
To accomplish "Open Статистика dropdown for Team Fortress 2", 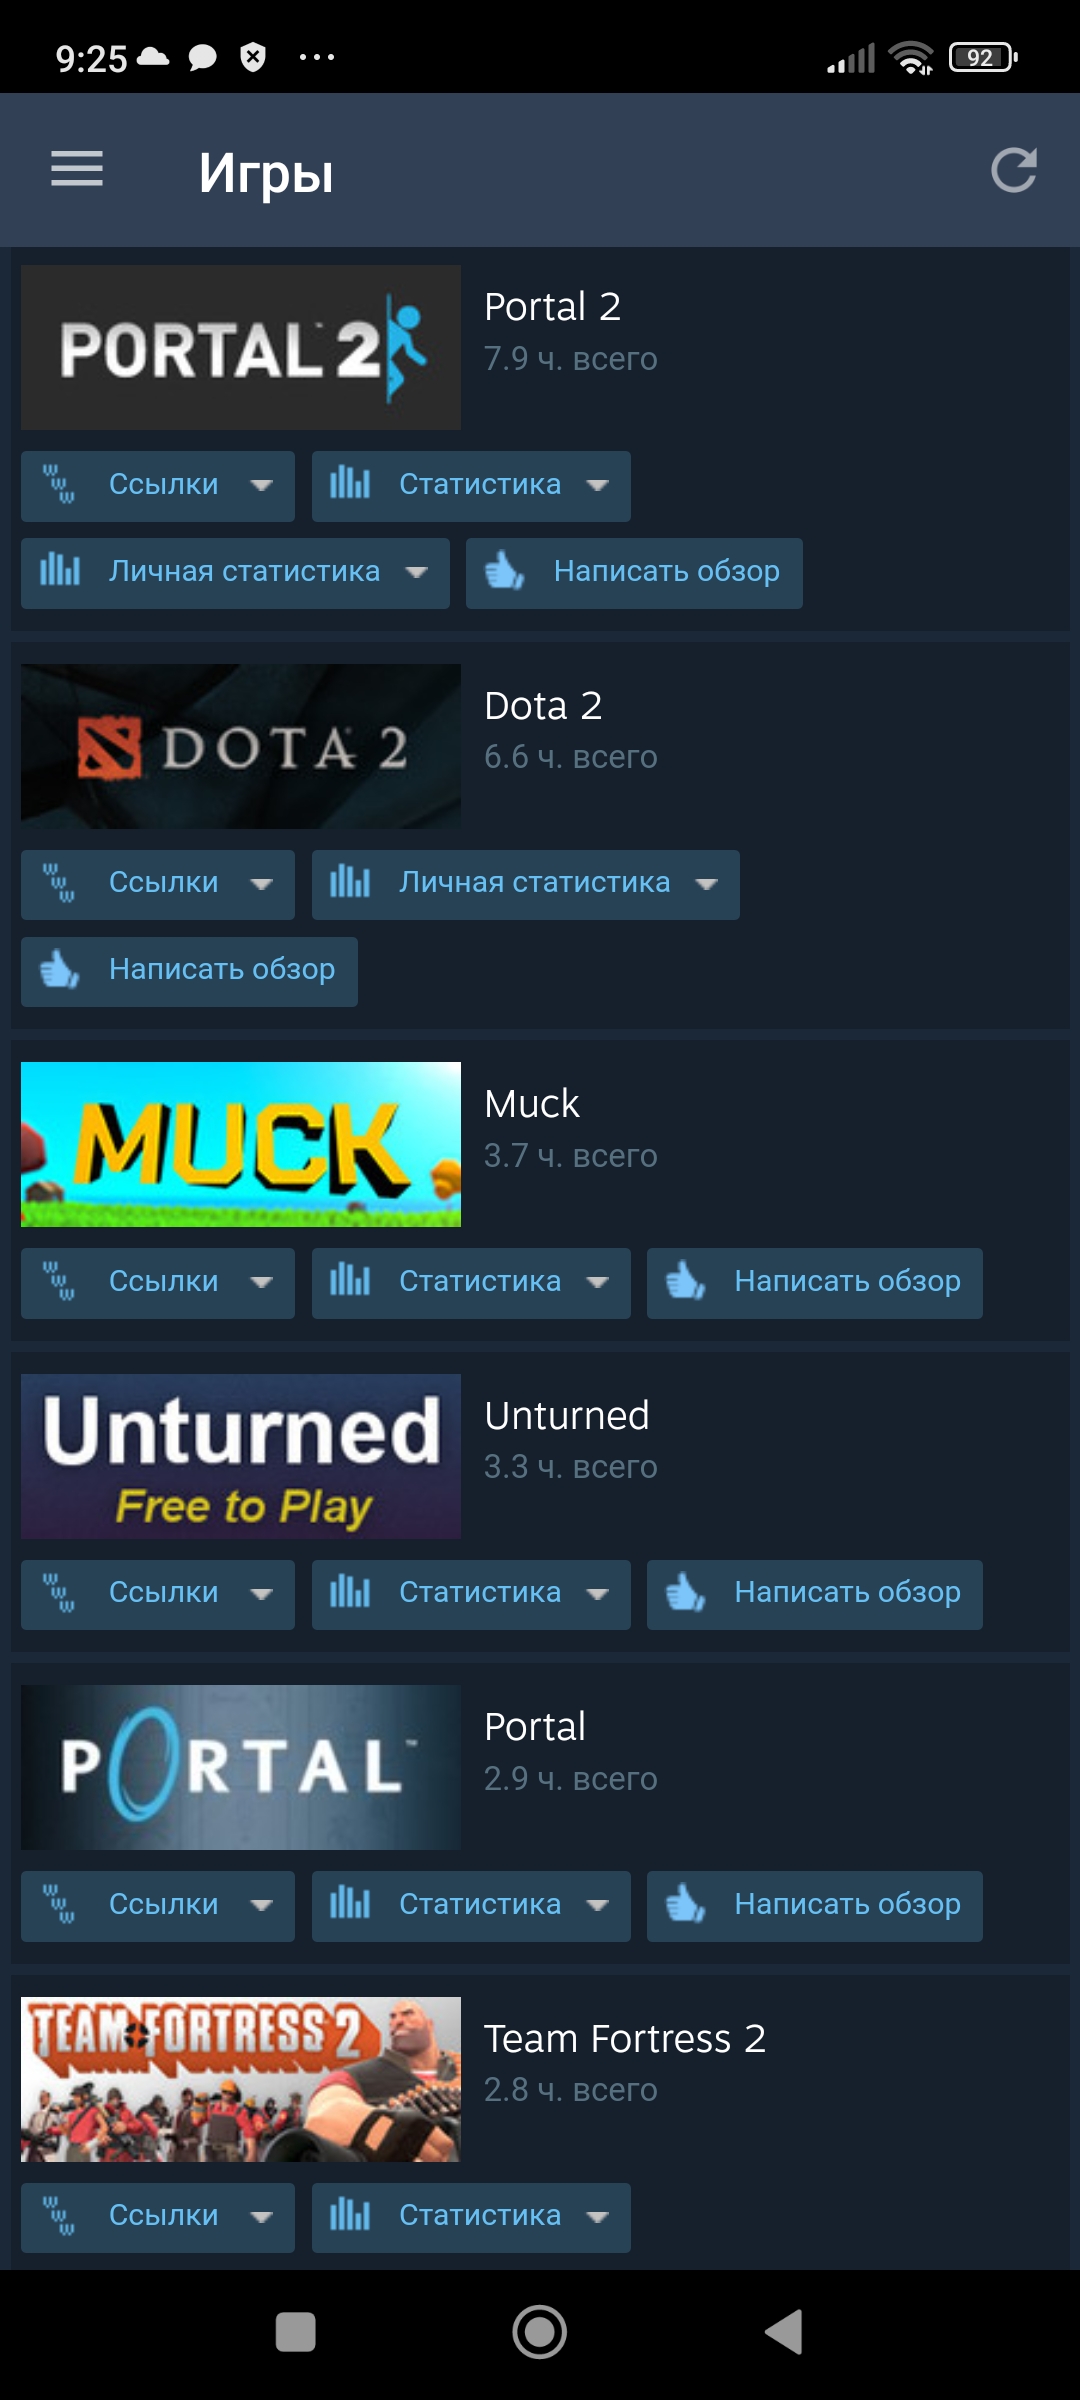I will pyautogui.click(x=471, y=2217).
